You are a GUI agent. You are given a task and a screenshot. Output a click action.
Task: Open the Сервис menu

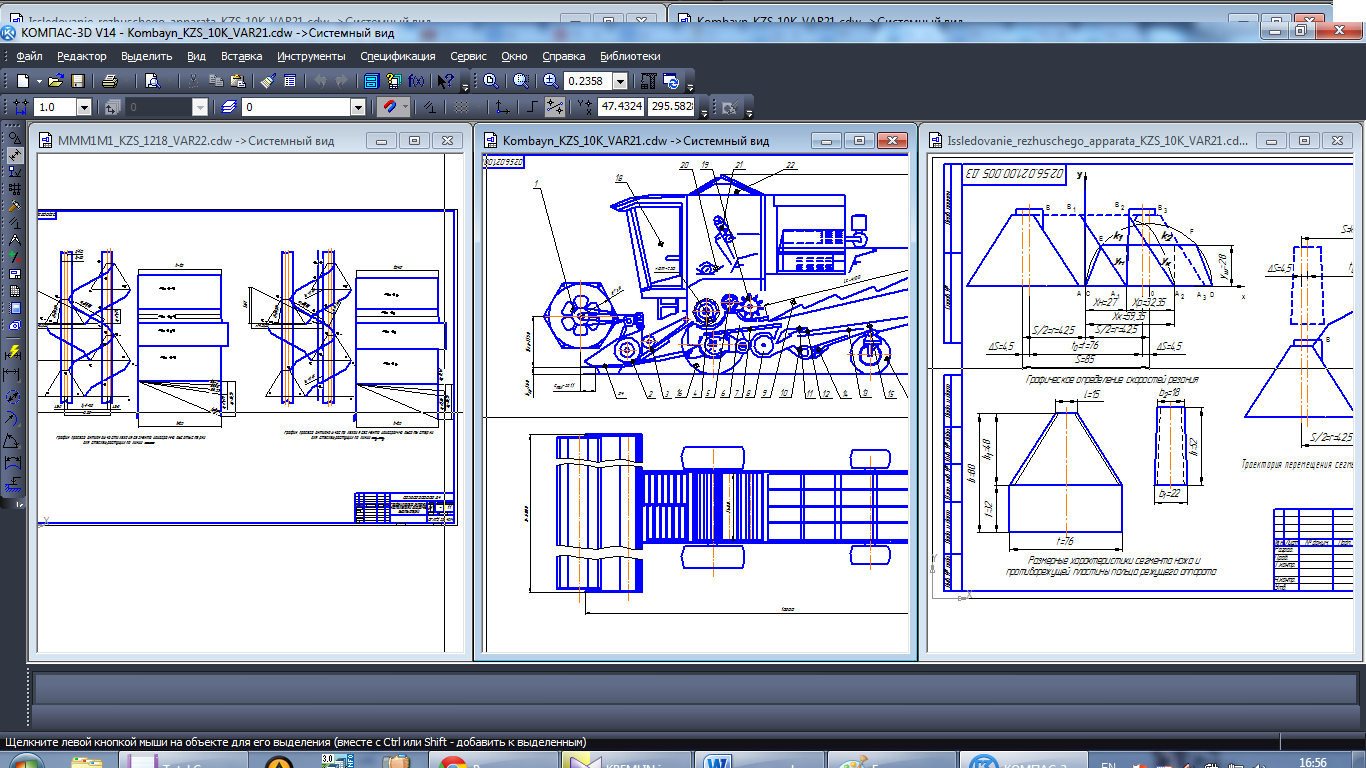pyautogui.click(x=469, y=56)
